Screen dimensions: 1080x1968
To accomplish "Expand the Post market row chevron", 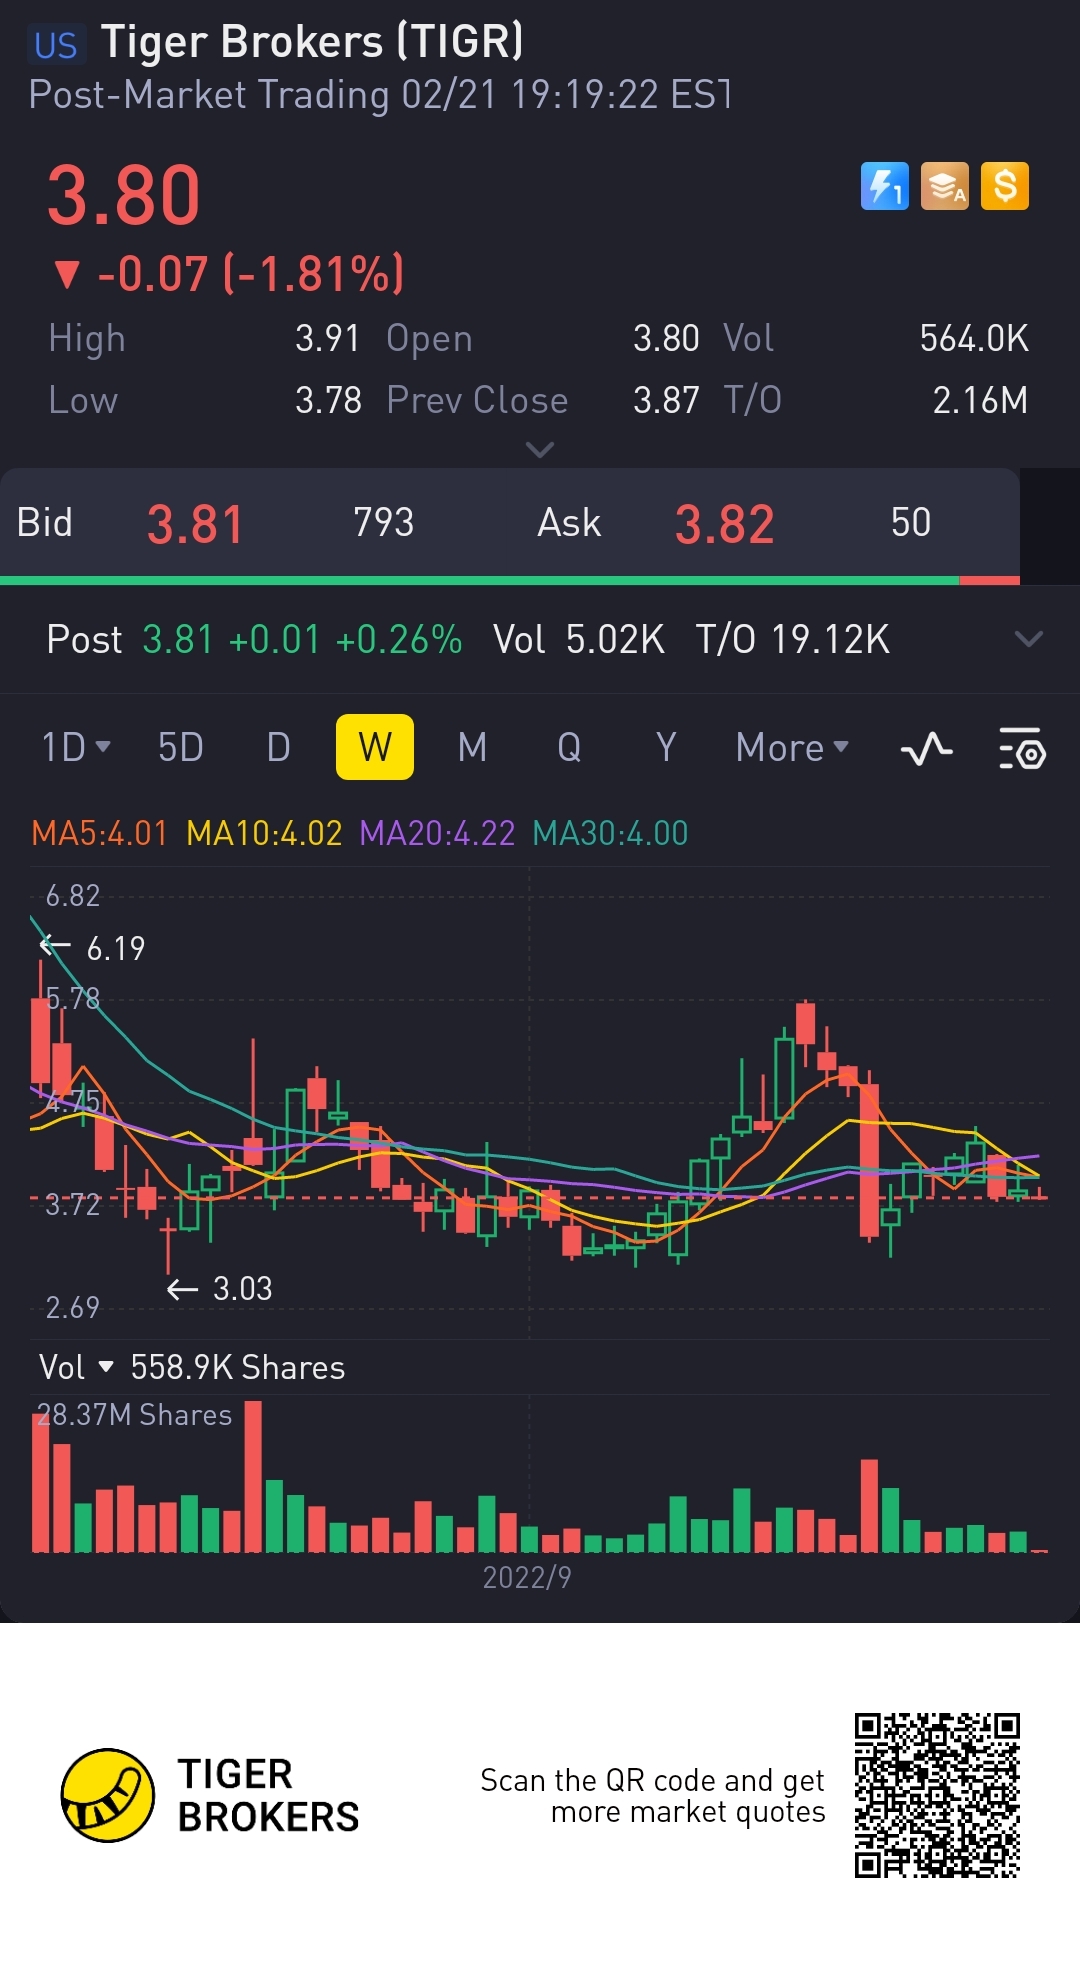I will (1028, 639).
